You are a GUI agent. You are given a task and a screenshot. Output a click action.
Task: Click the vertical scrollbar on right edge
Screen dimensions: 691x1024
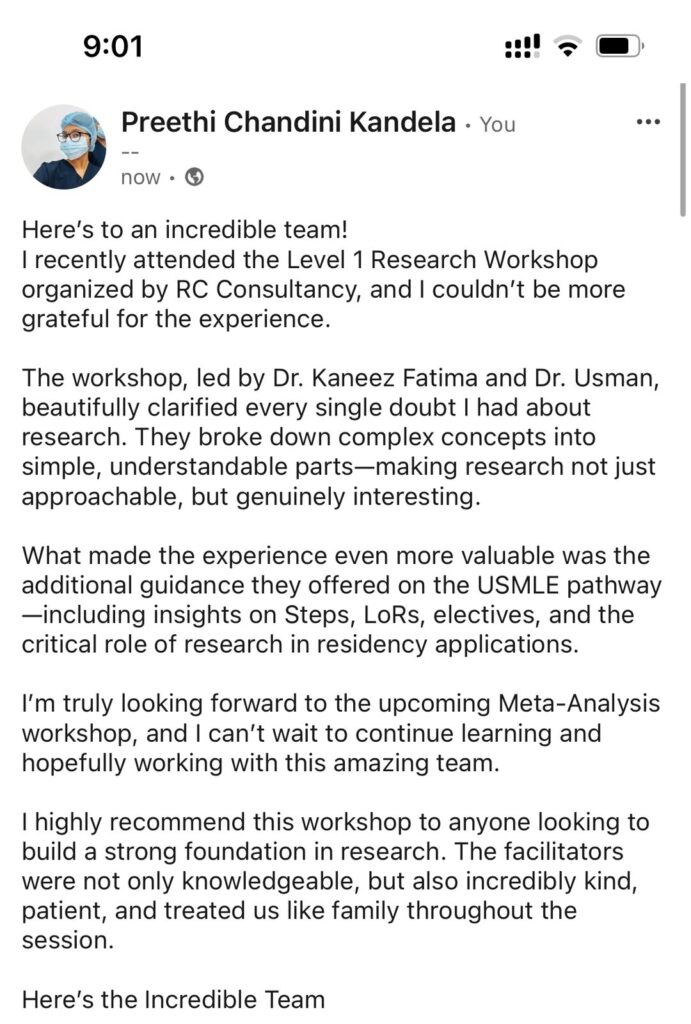pyautogui.click(x=683, y=149)
